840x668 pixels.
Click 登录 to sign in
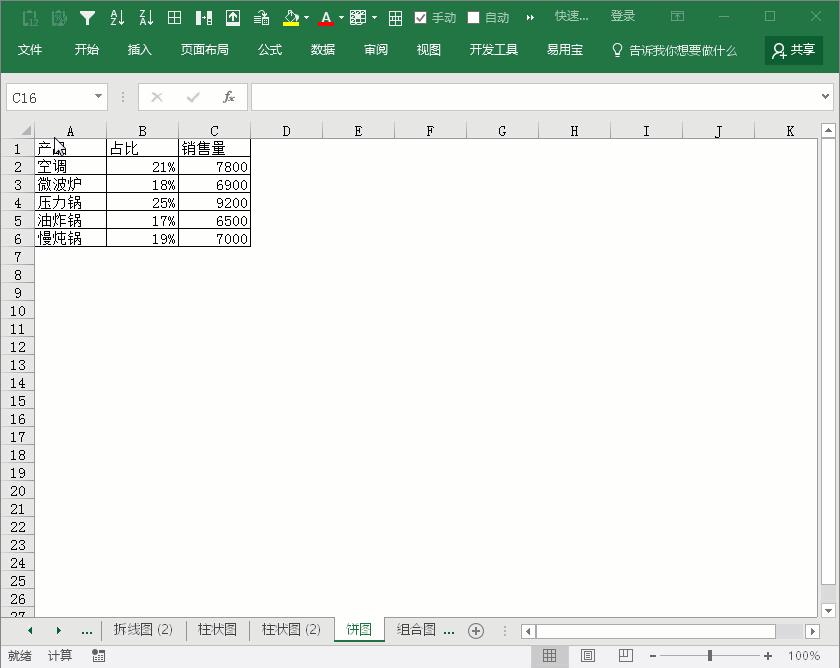(623, 16)
